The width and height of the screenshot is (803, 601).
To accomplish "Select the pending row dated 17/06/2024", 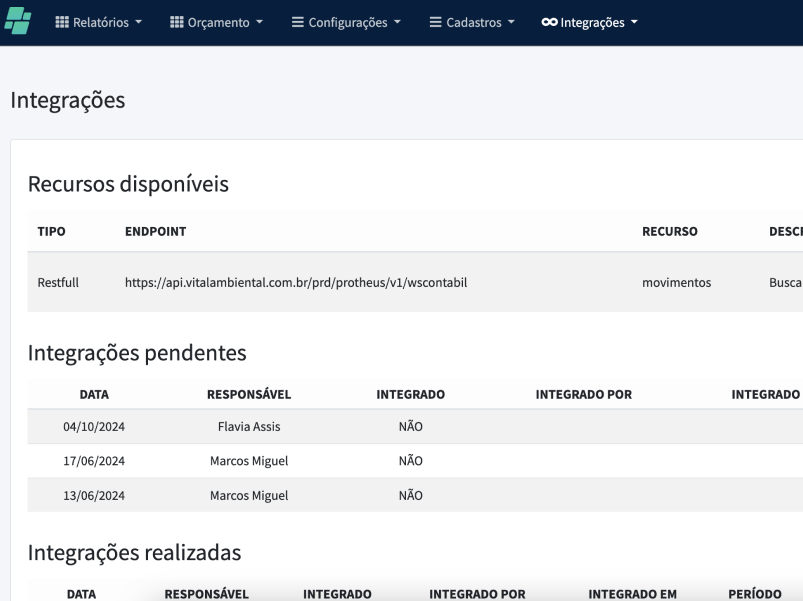I will (93, 461).
